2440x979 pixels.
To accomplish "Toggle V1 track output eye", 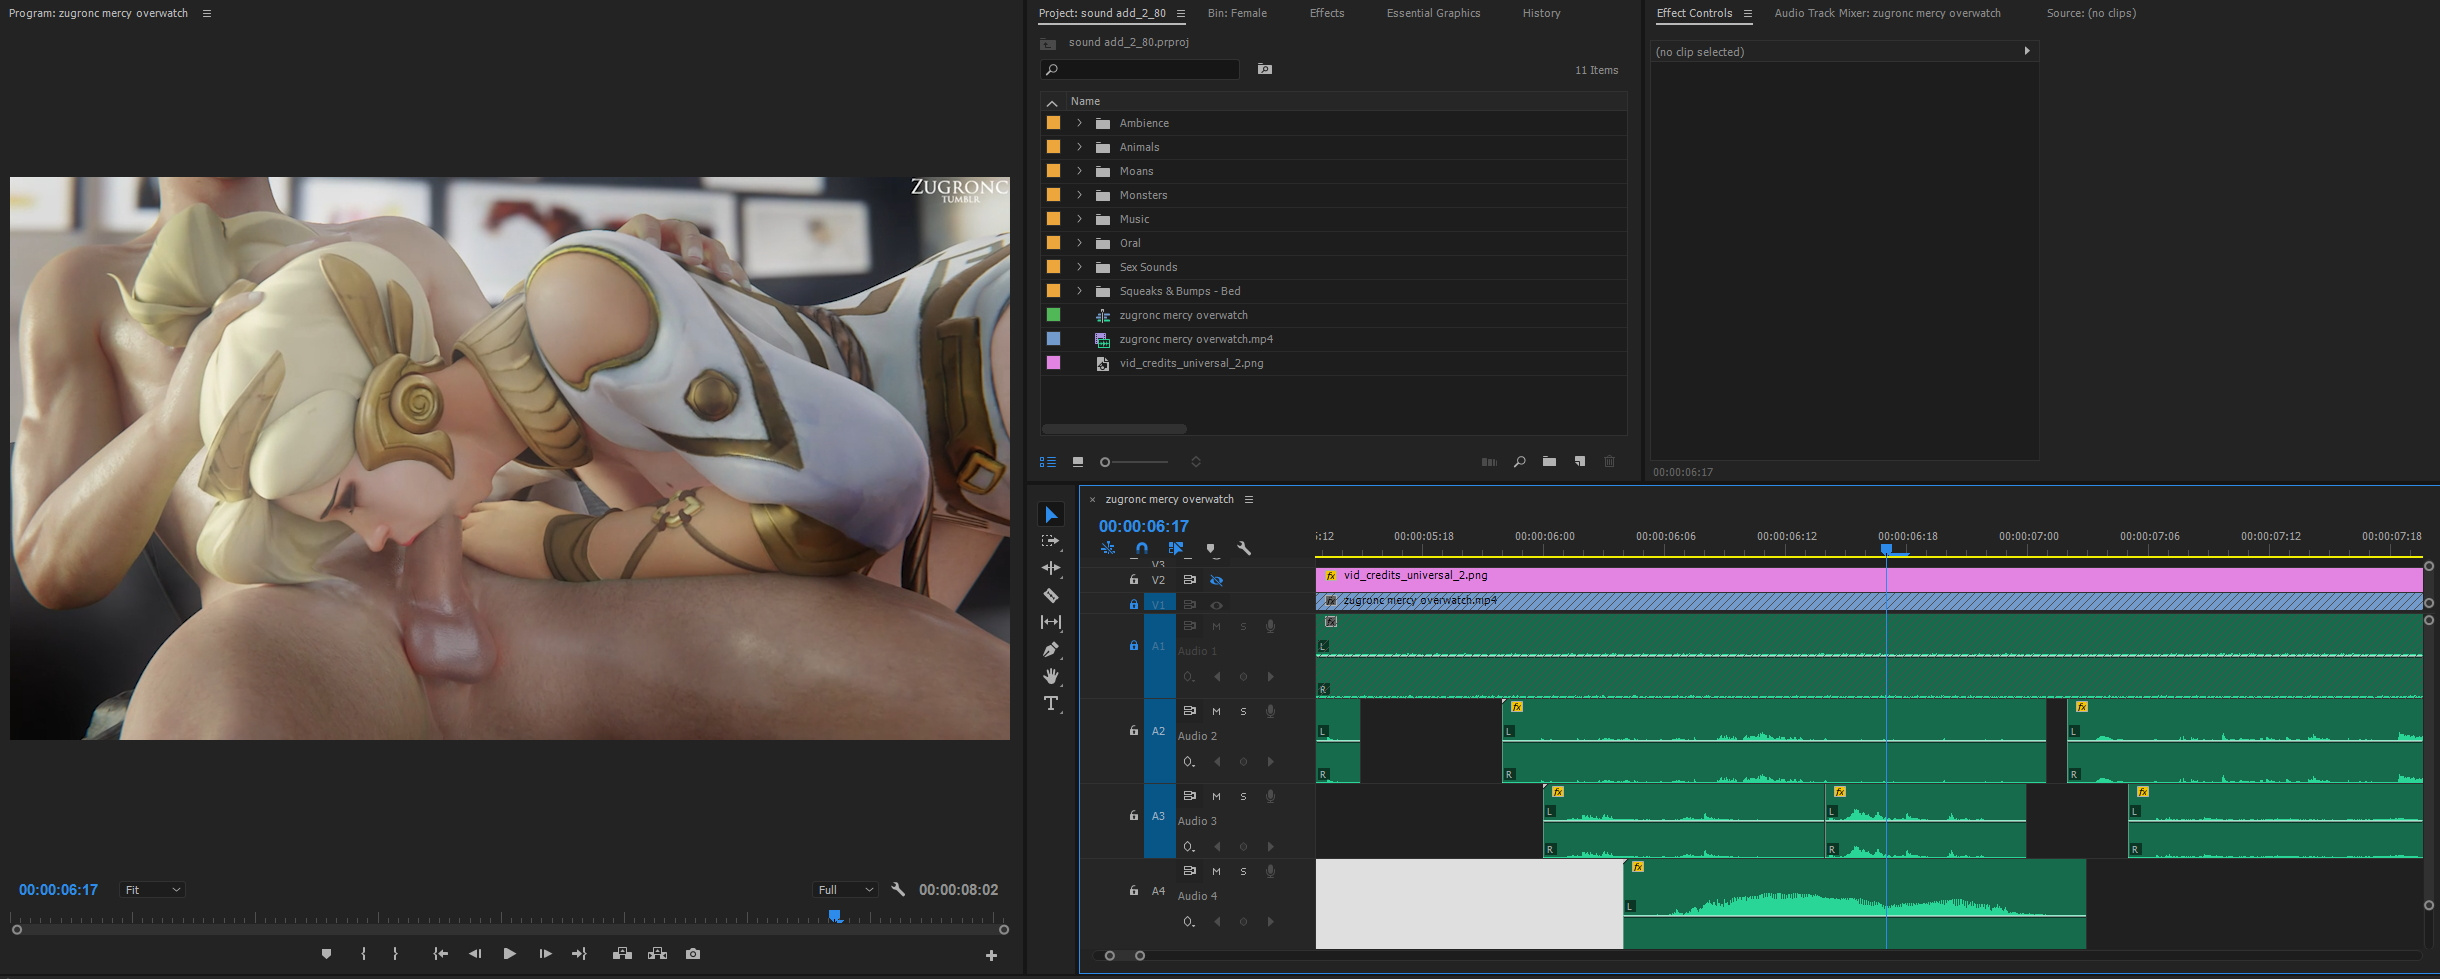I will [x=1216, y=605].
